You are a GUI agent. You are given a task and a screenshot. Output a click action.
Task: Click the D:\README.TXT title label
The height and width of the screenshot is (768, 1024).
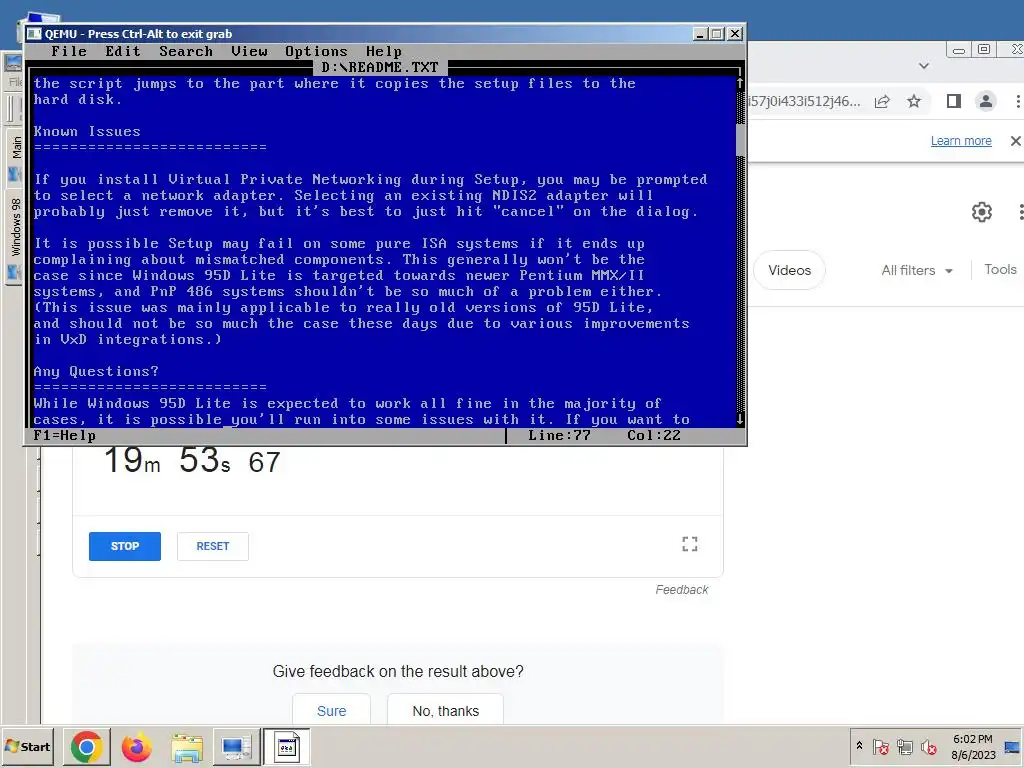click(380, 67)
